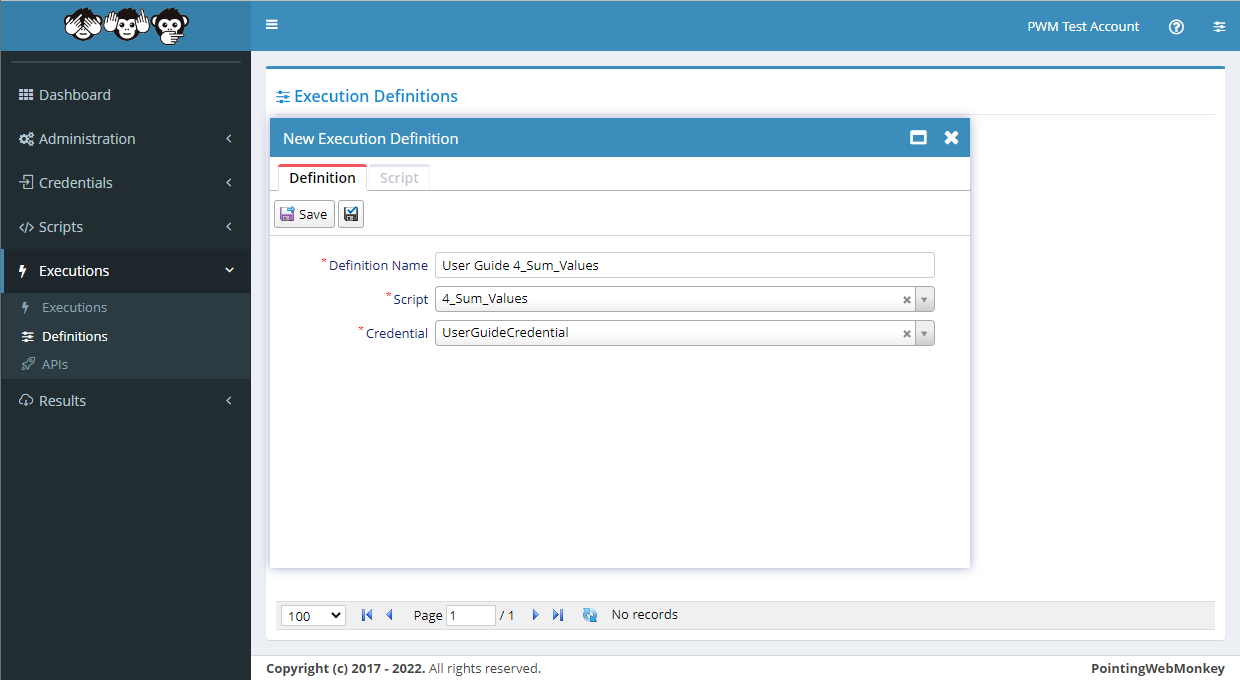This screenshot has height=680, width=1240.
Task: Maximize the New Execution Definition dialog
Action: [x=918, y=138]
